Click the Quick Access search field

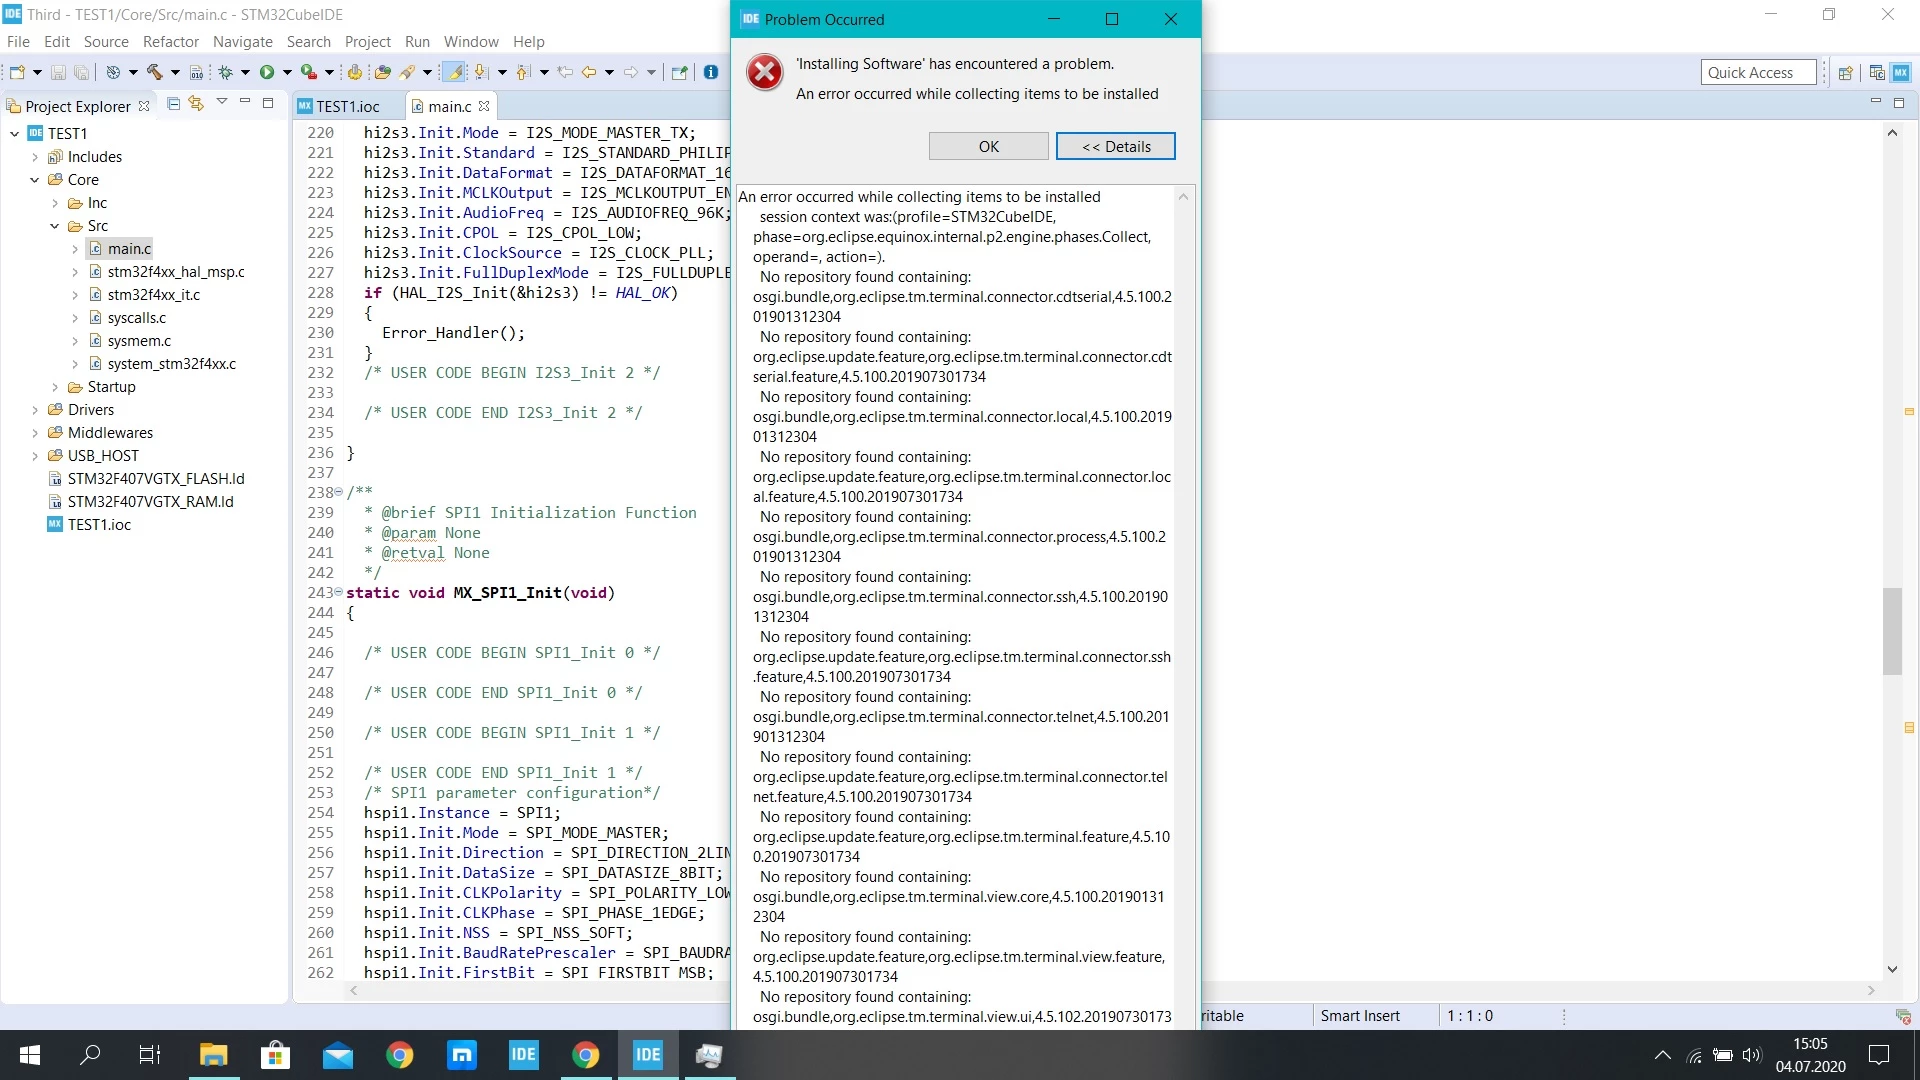click(1758, 72)
